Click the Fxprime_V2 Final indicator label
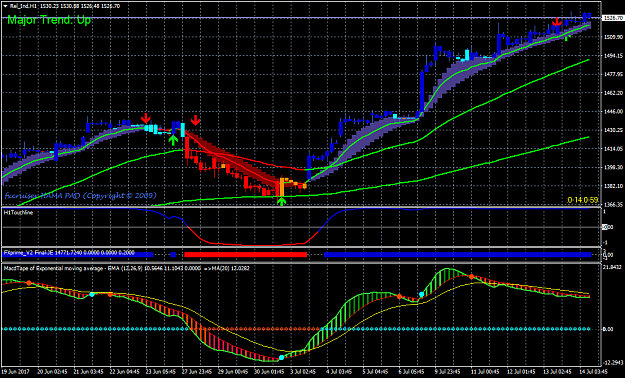625x378 pixels. pyautogui.click(x=69, y=253)
